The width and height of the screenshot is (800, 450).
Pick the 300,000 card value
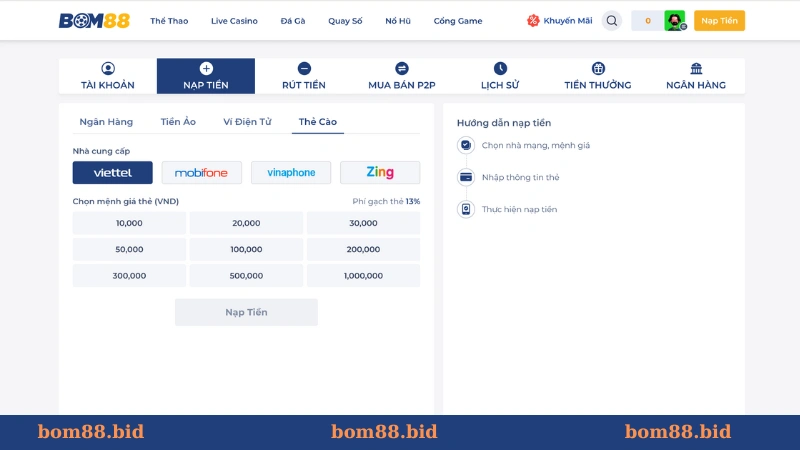tap(129, 276)
